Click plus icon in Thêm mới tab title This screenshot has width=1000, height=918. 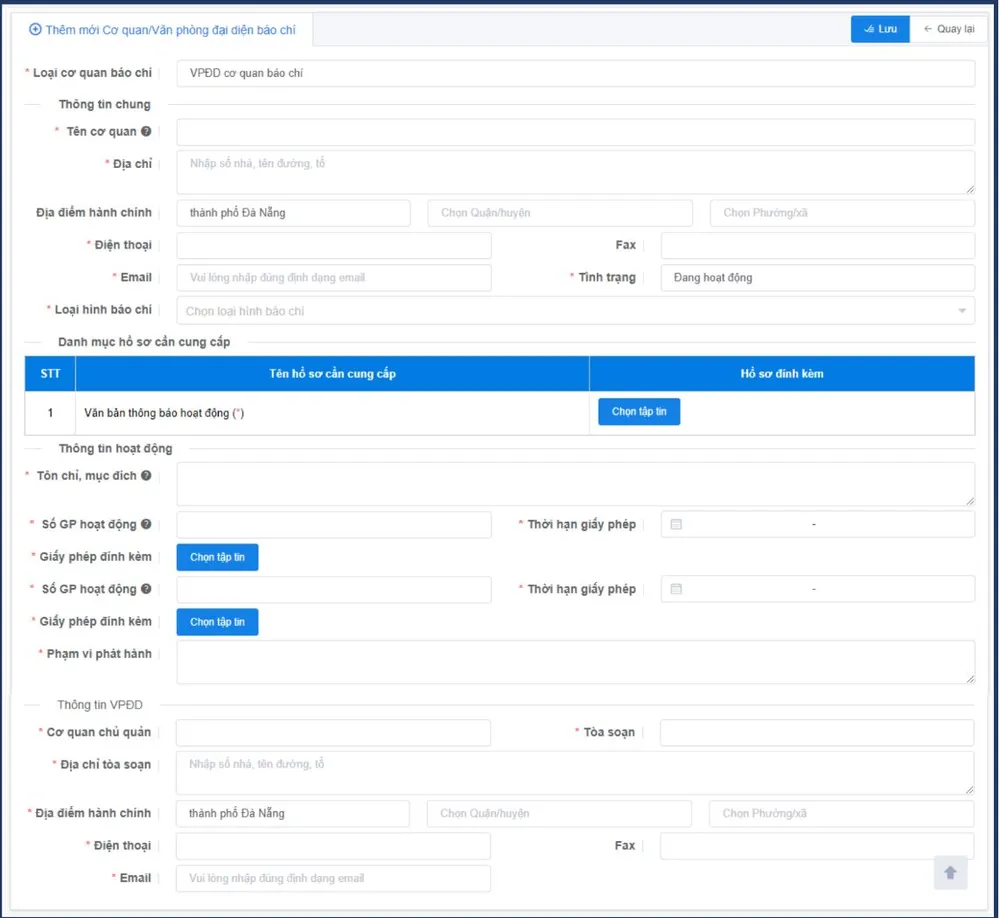[36, 30]
